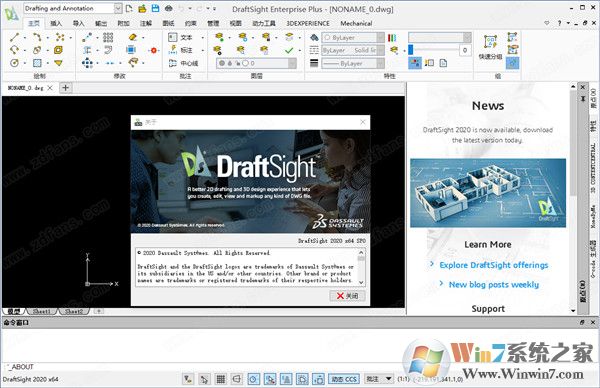Expand the Text tool dropdown arrow
This screenshot has width=600, height=388.
coord(202,37)
